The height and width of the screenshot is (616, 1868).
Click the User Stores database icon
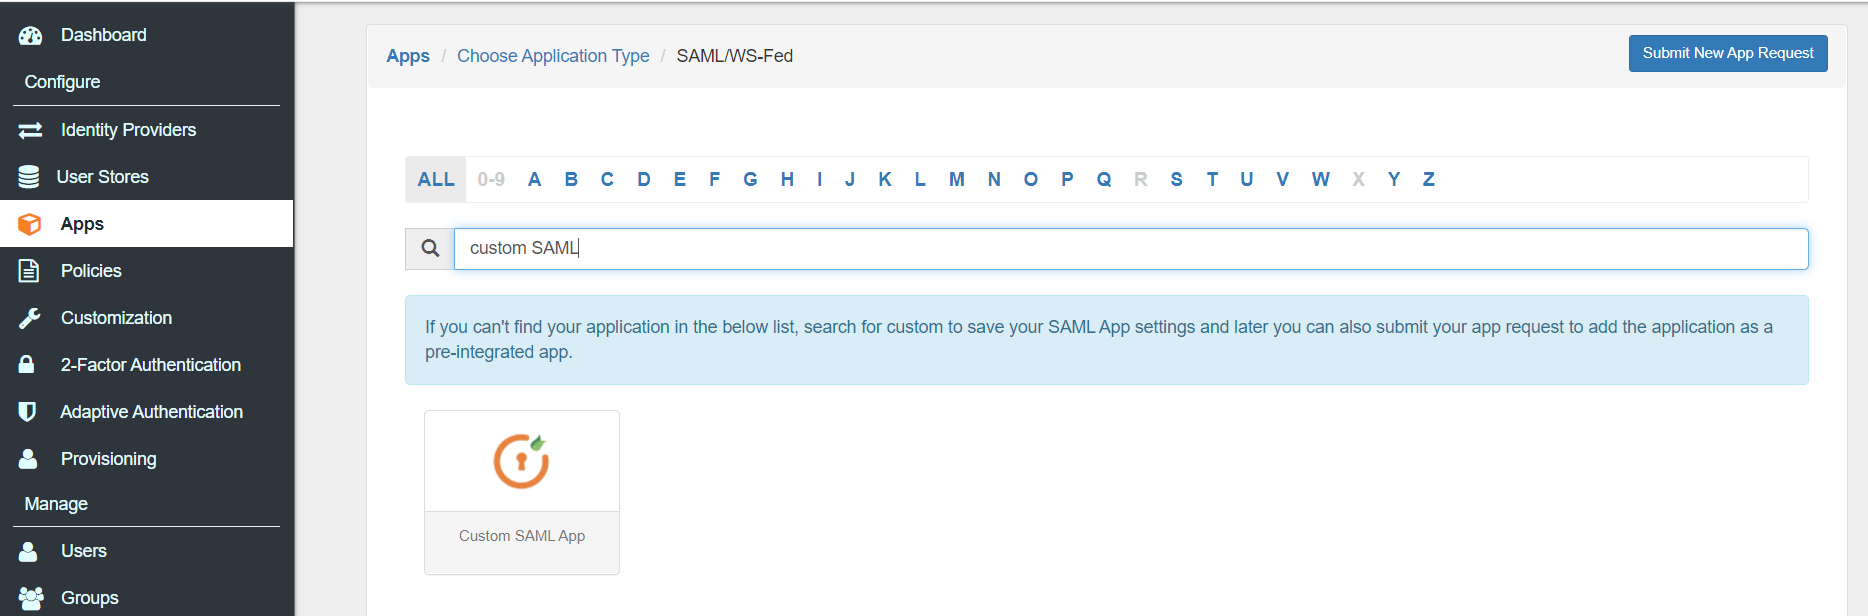[29, 177]
